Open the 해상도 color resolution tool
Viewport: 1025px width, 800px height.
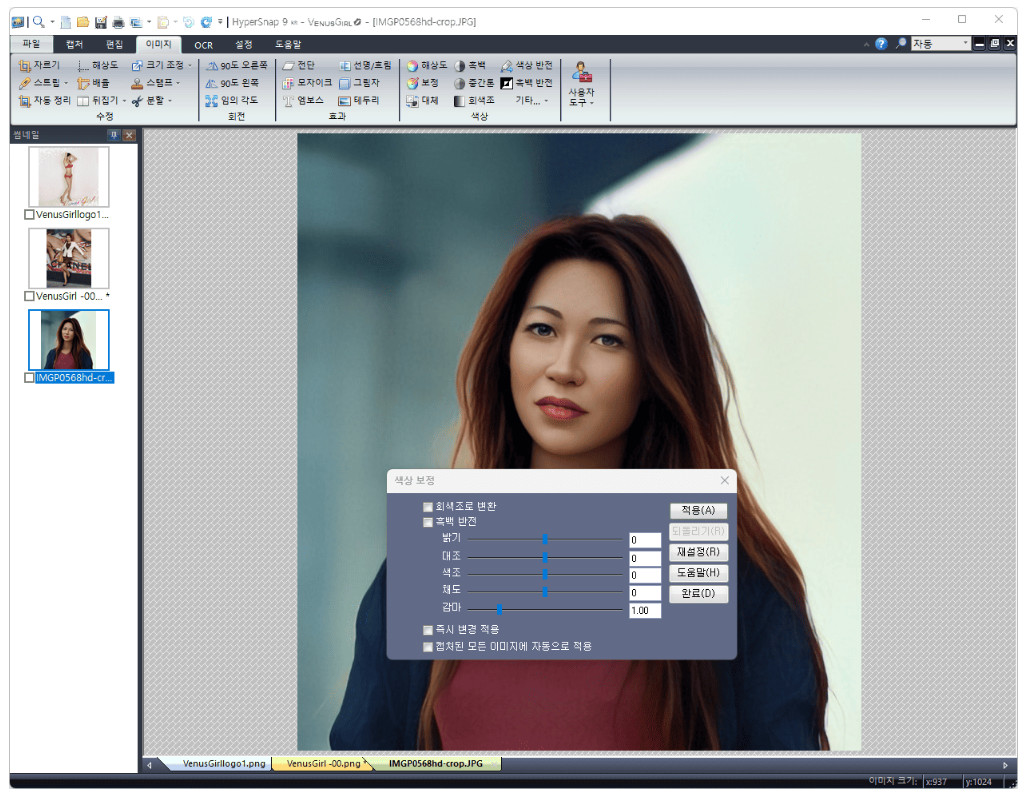pos(426,65)
